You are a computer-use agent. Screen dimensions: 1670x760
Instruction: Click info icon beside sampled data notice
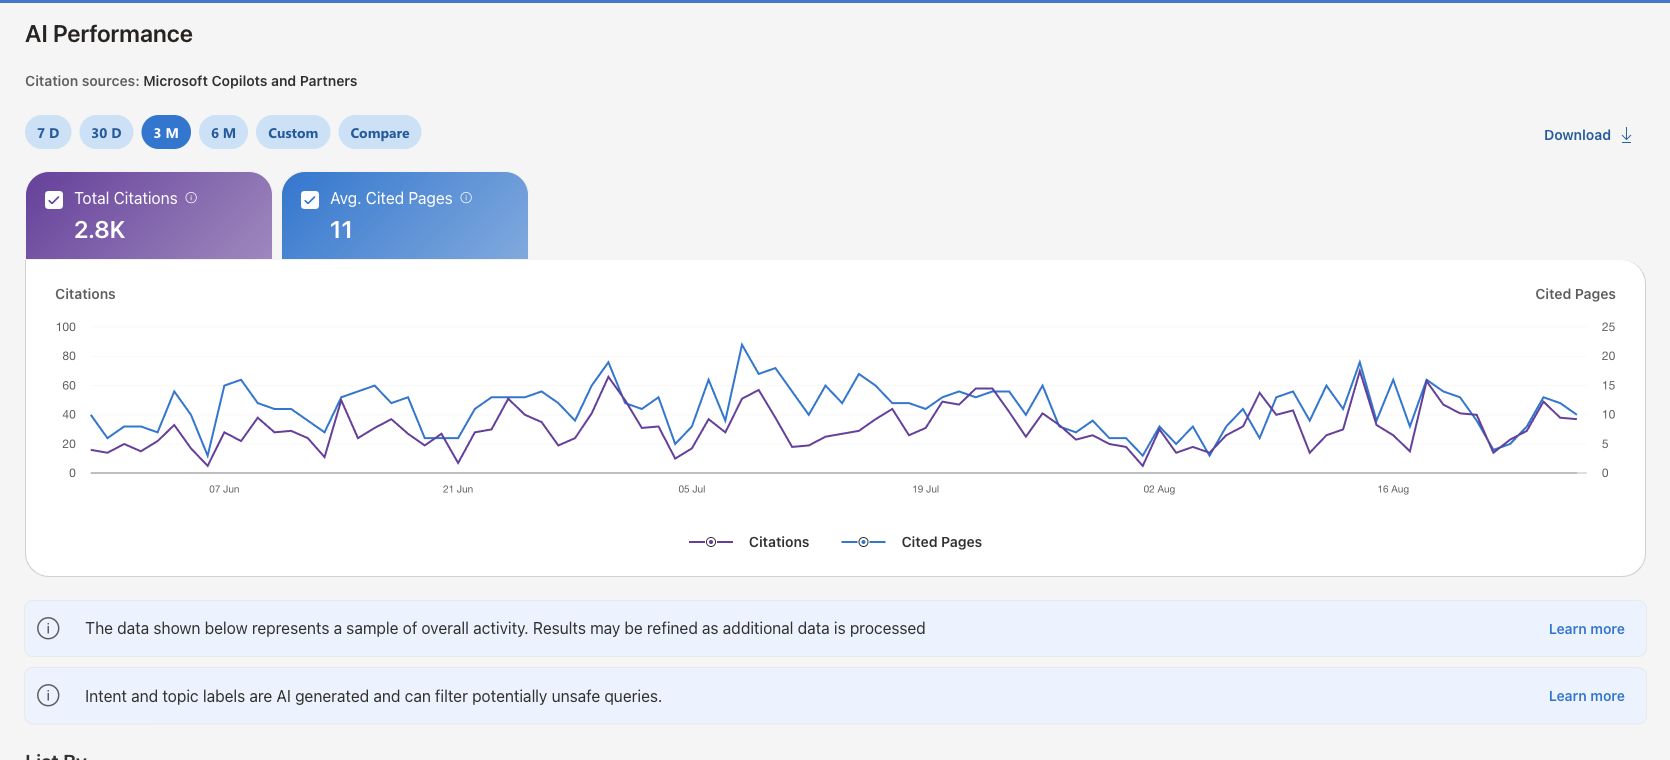48,628
